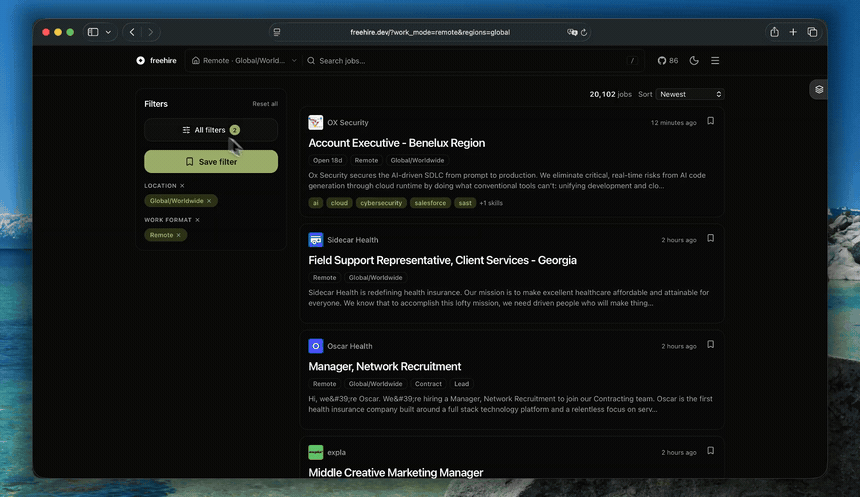Bookmark the Manager, Network Recruitment job
The image size is (860, 497).
pyautogui.click(x=710, y=344)
